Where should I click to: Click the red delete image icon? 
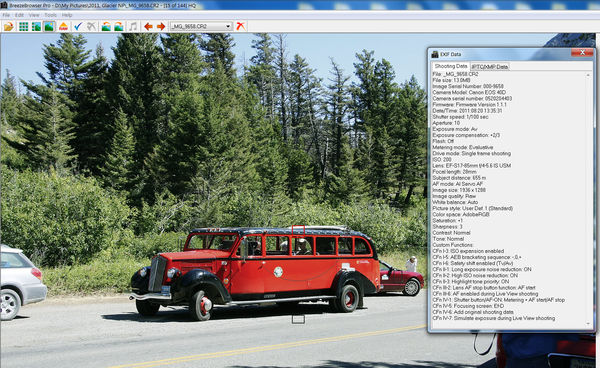(241, 26)
